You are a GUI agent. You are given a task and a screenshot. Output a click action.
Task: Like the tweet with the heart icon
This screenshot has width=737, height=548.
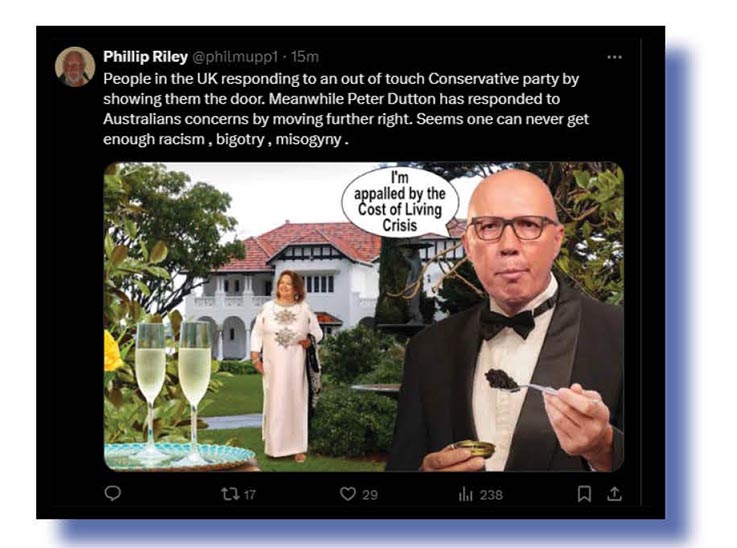pyautogui.click(x=349, y=494)
